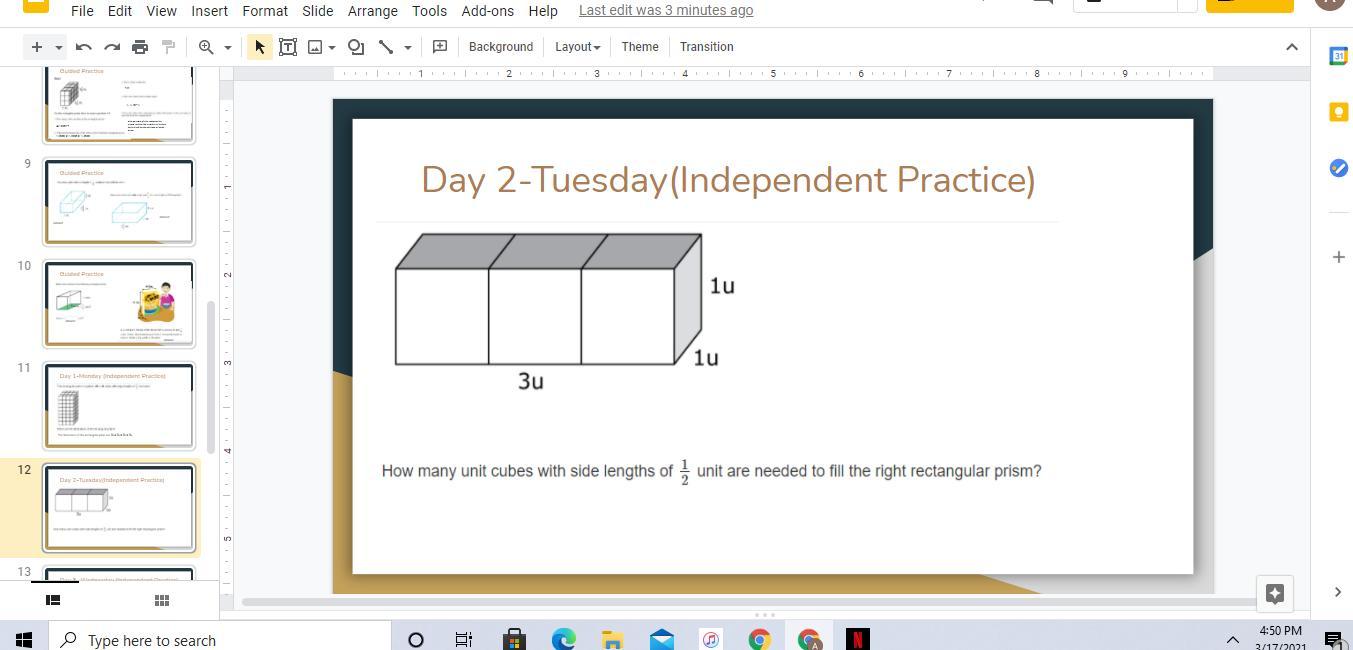Open the Mail app from the taskbar
This screenshot has width=1353, height=650.
tap(661, 640)
